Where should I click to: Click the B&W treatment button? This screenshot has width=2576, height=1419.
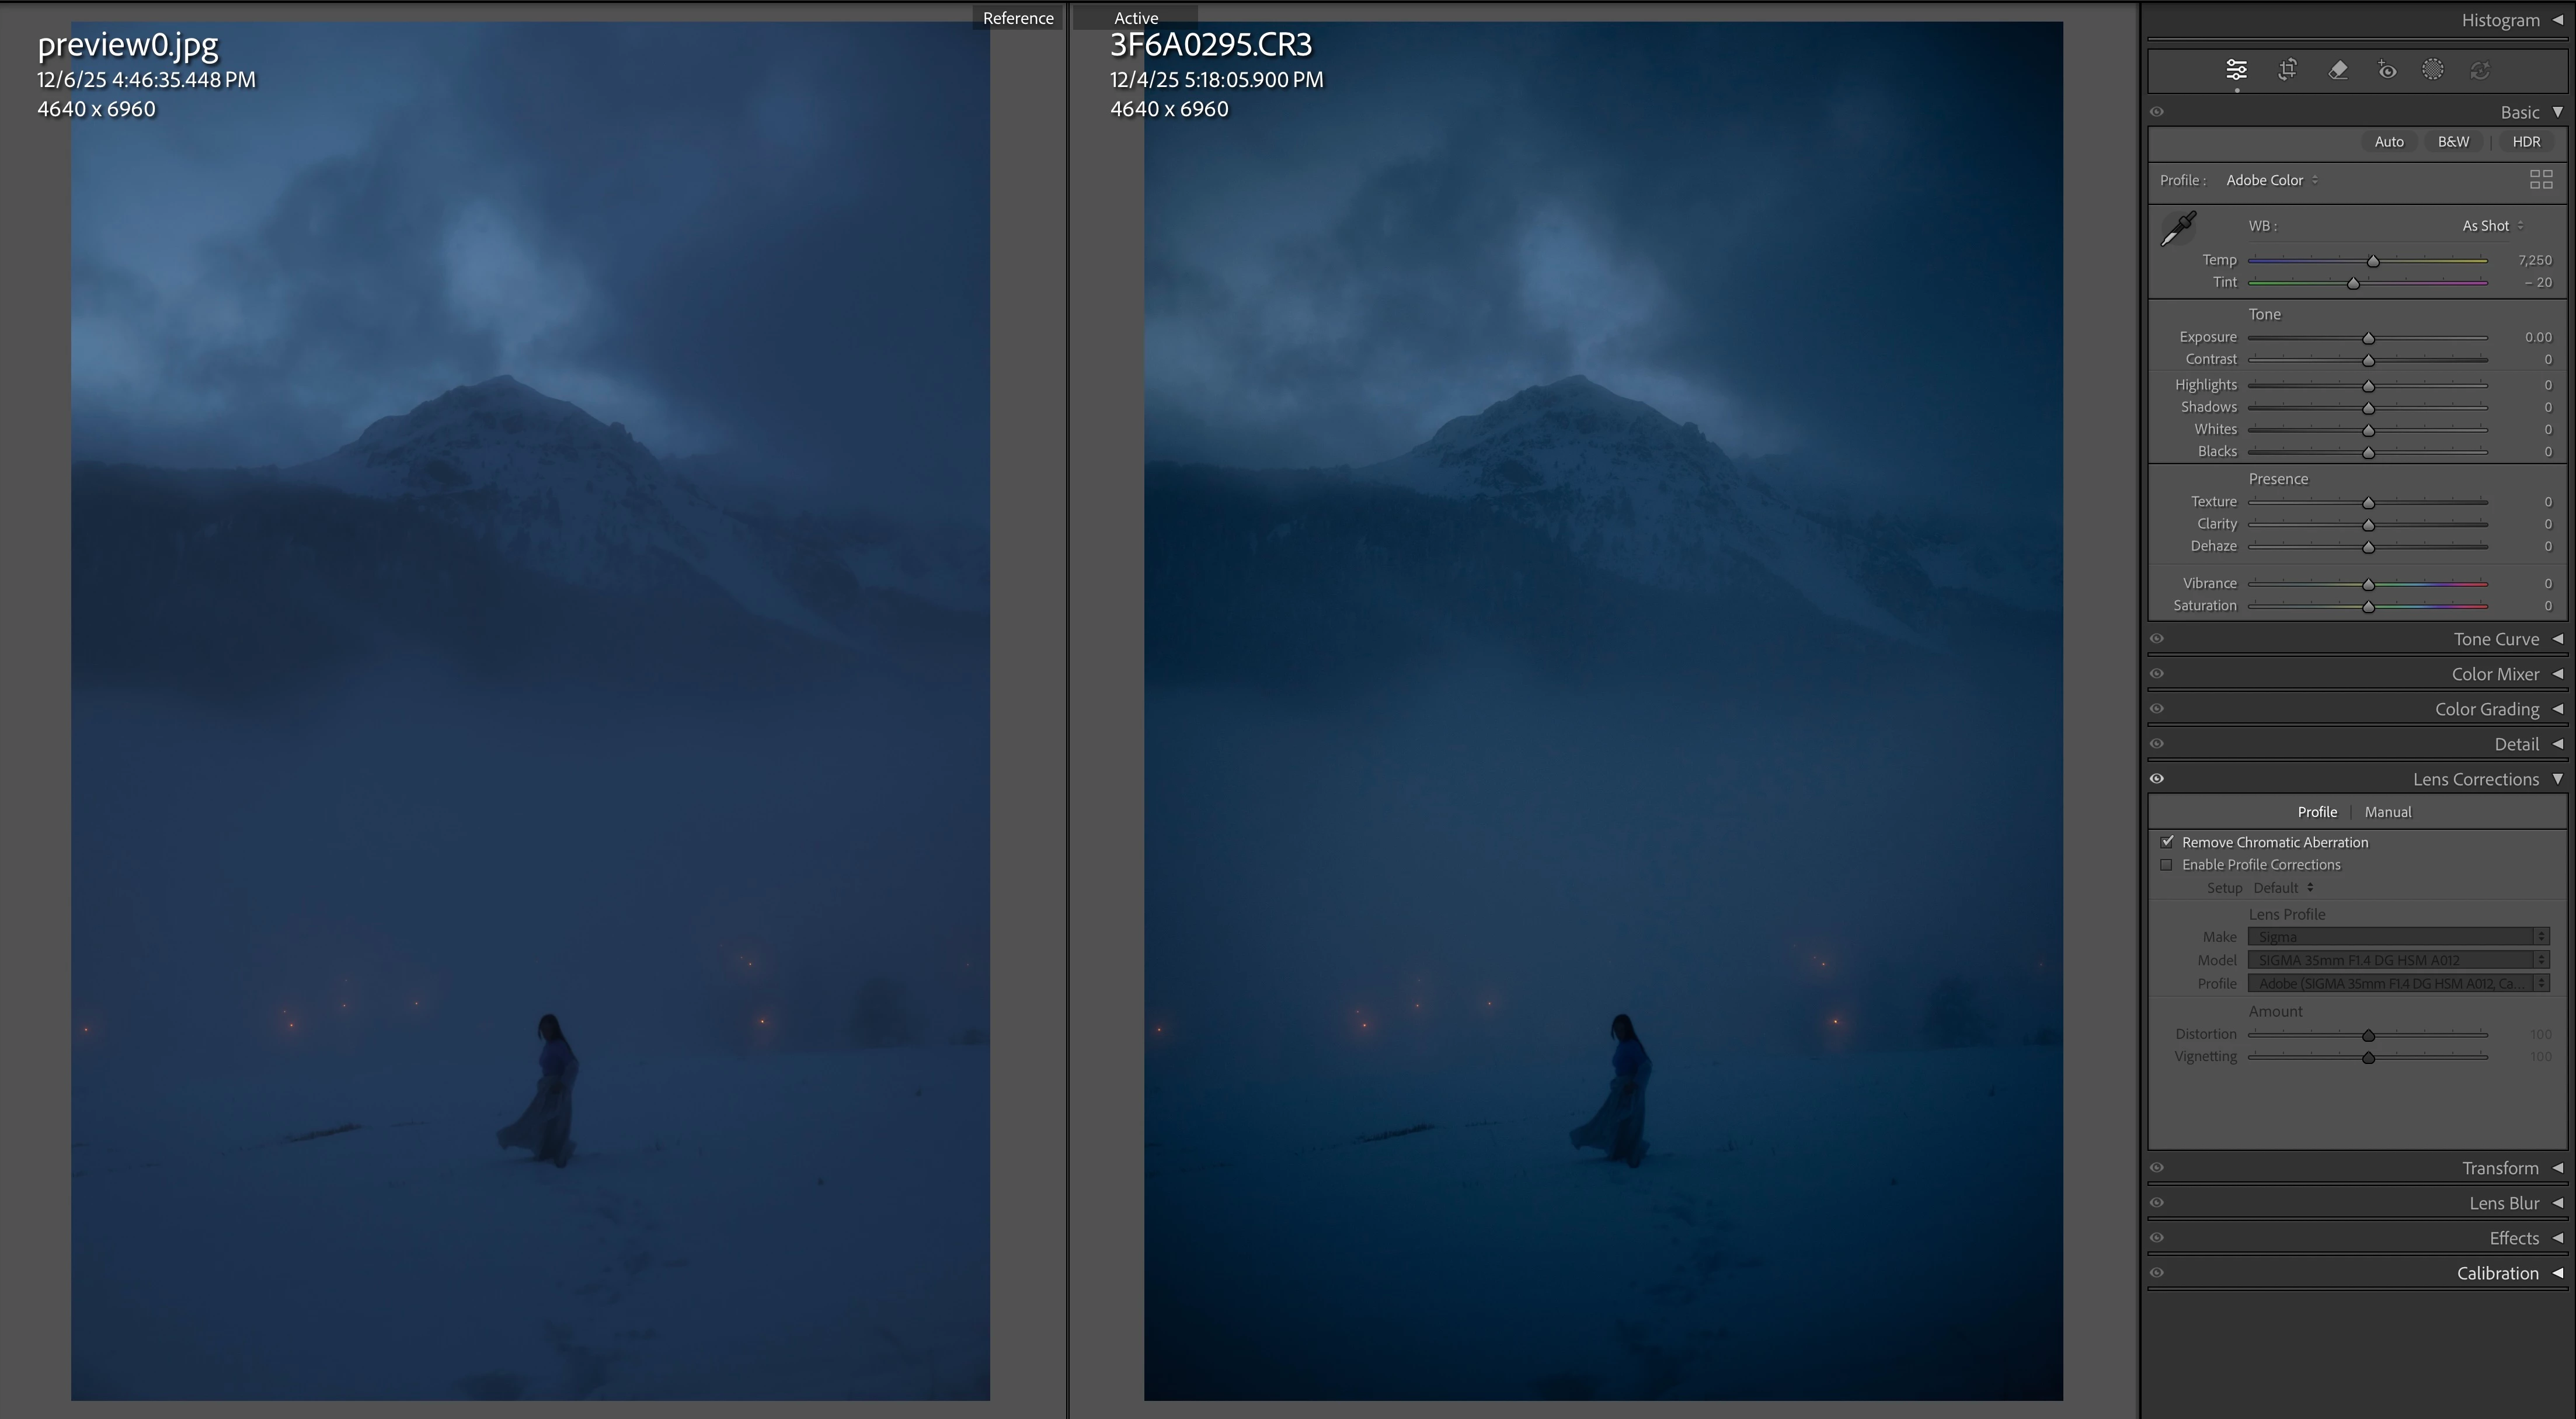click(x=2453, y=142)
